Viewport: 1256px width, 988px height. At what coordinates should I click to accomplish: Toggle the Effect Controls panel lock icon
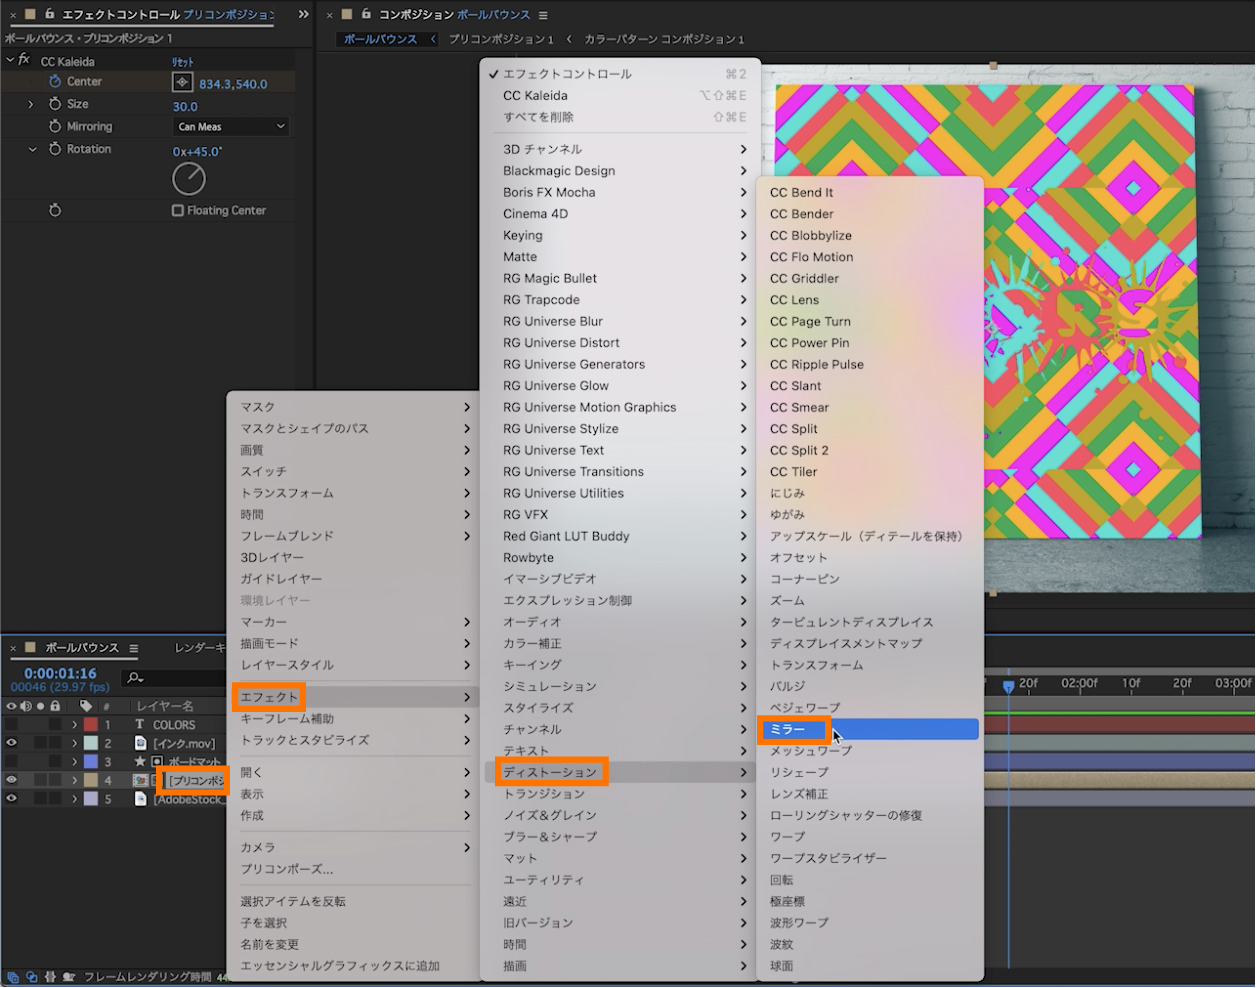49,14
